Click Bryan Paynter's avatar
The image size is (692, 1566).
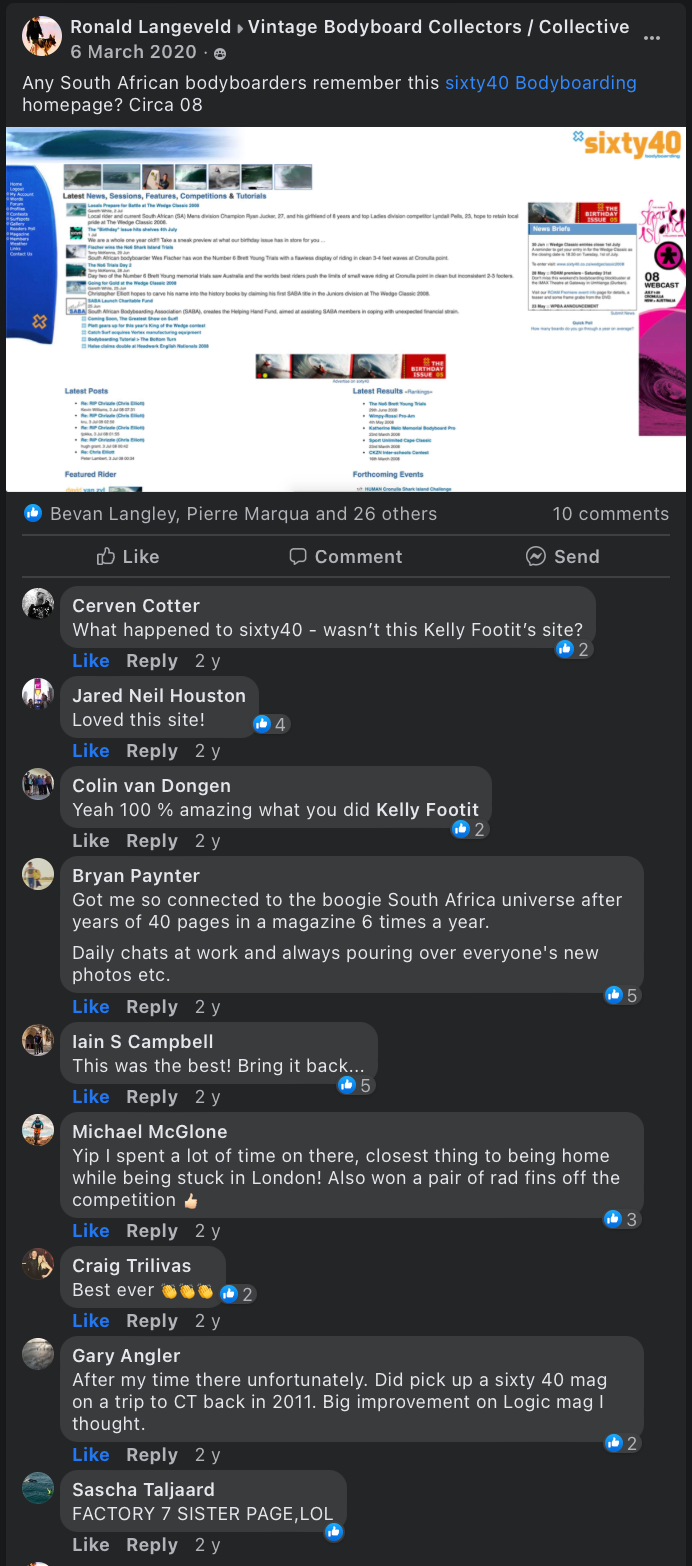click(x=38, y=875)
